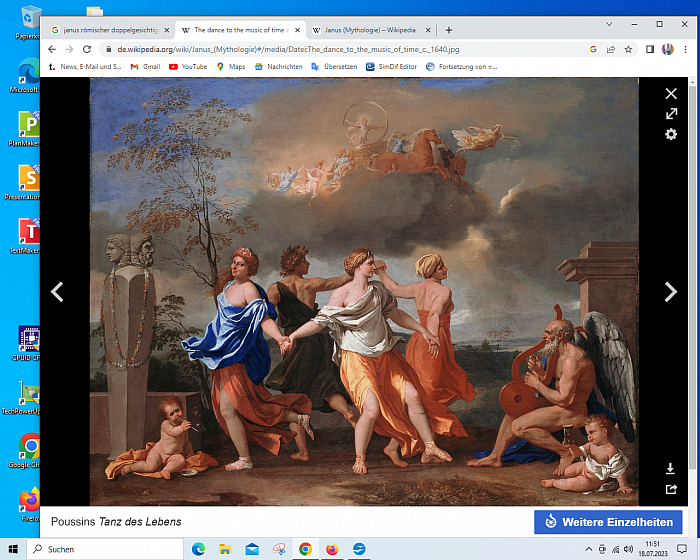
Task: Open the browser side panel
Action: [x=650, y=49]
